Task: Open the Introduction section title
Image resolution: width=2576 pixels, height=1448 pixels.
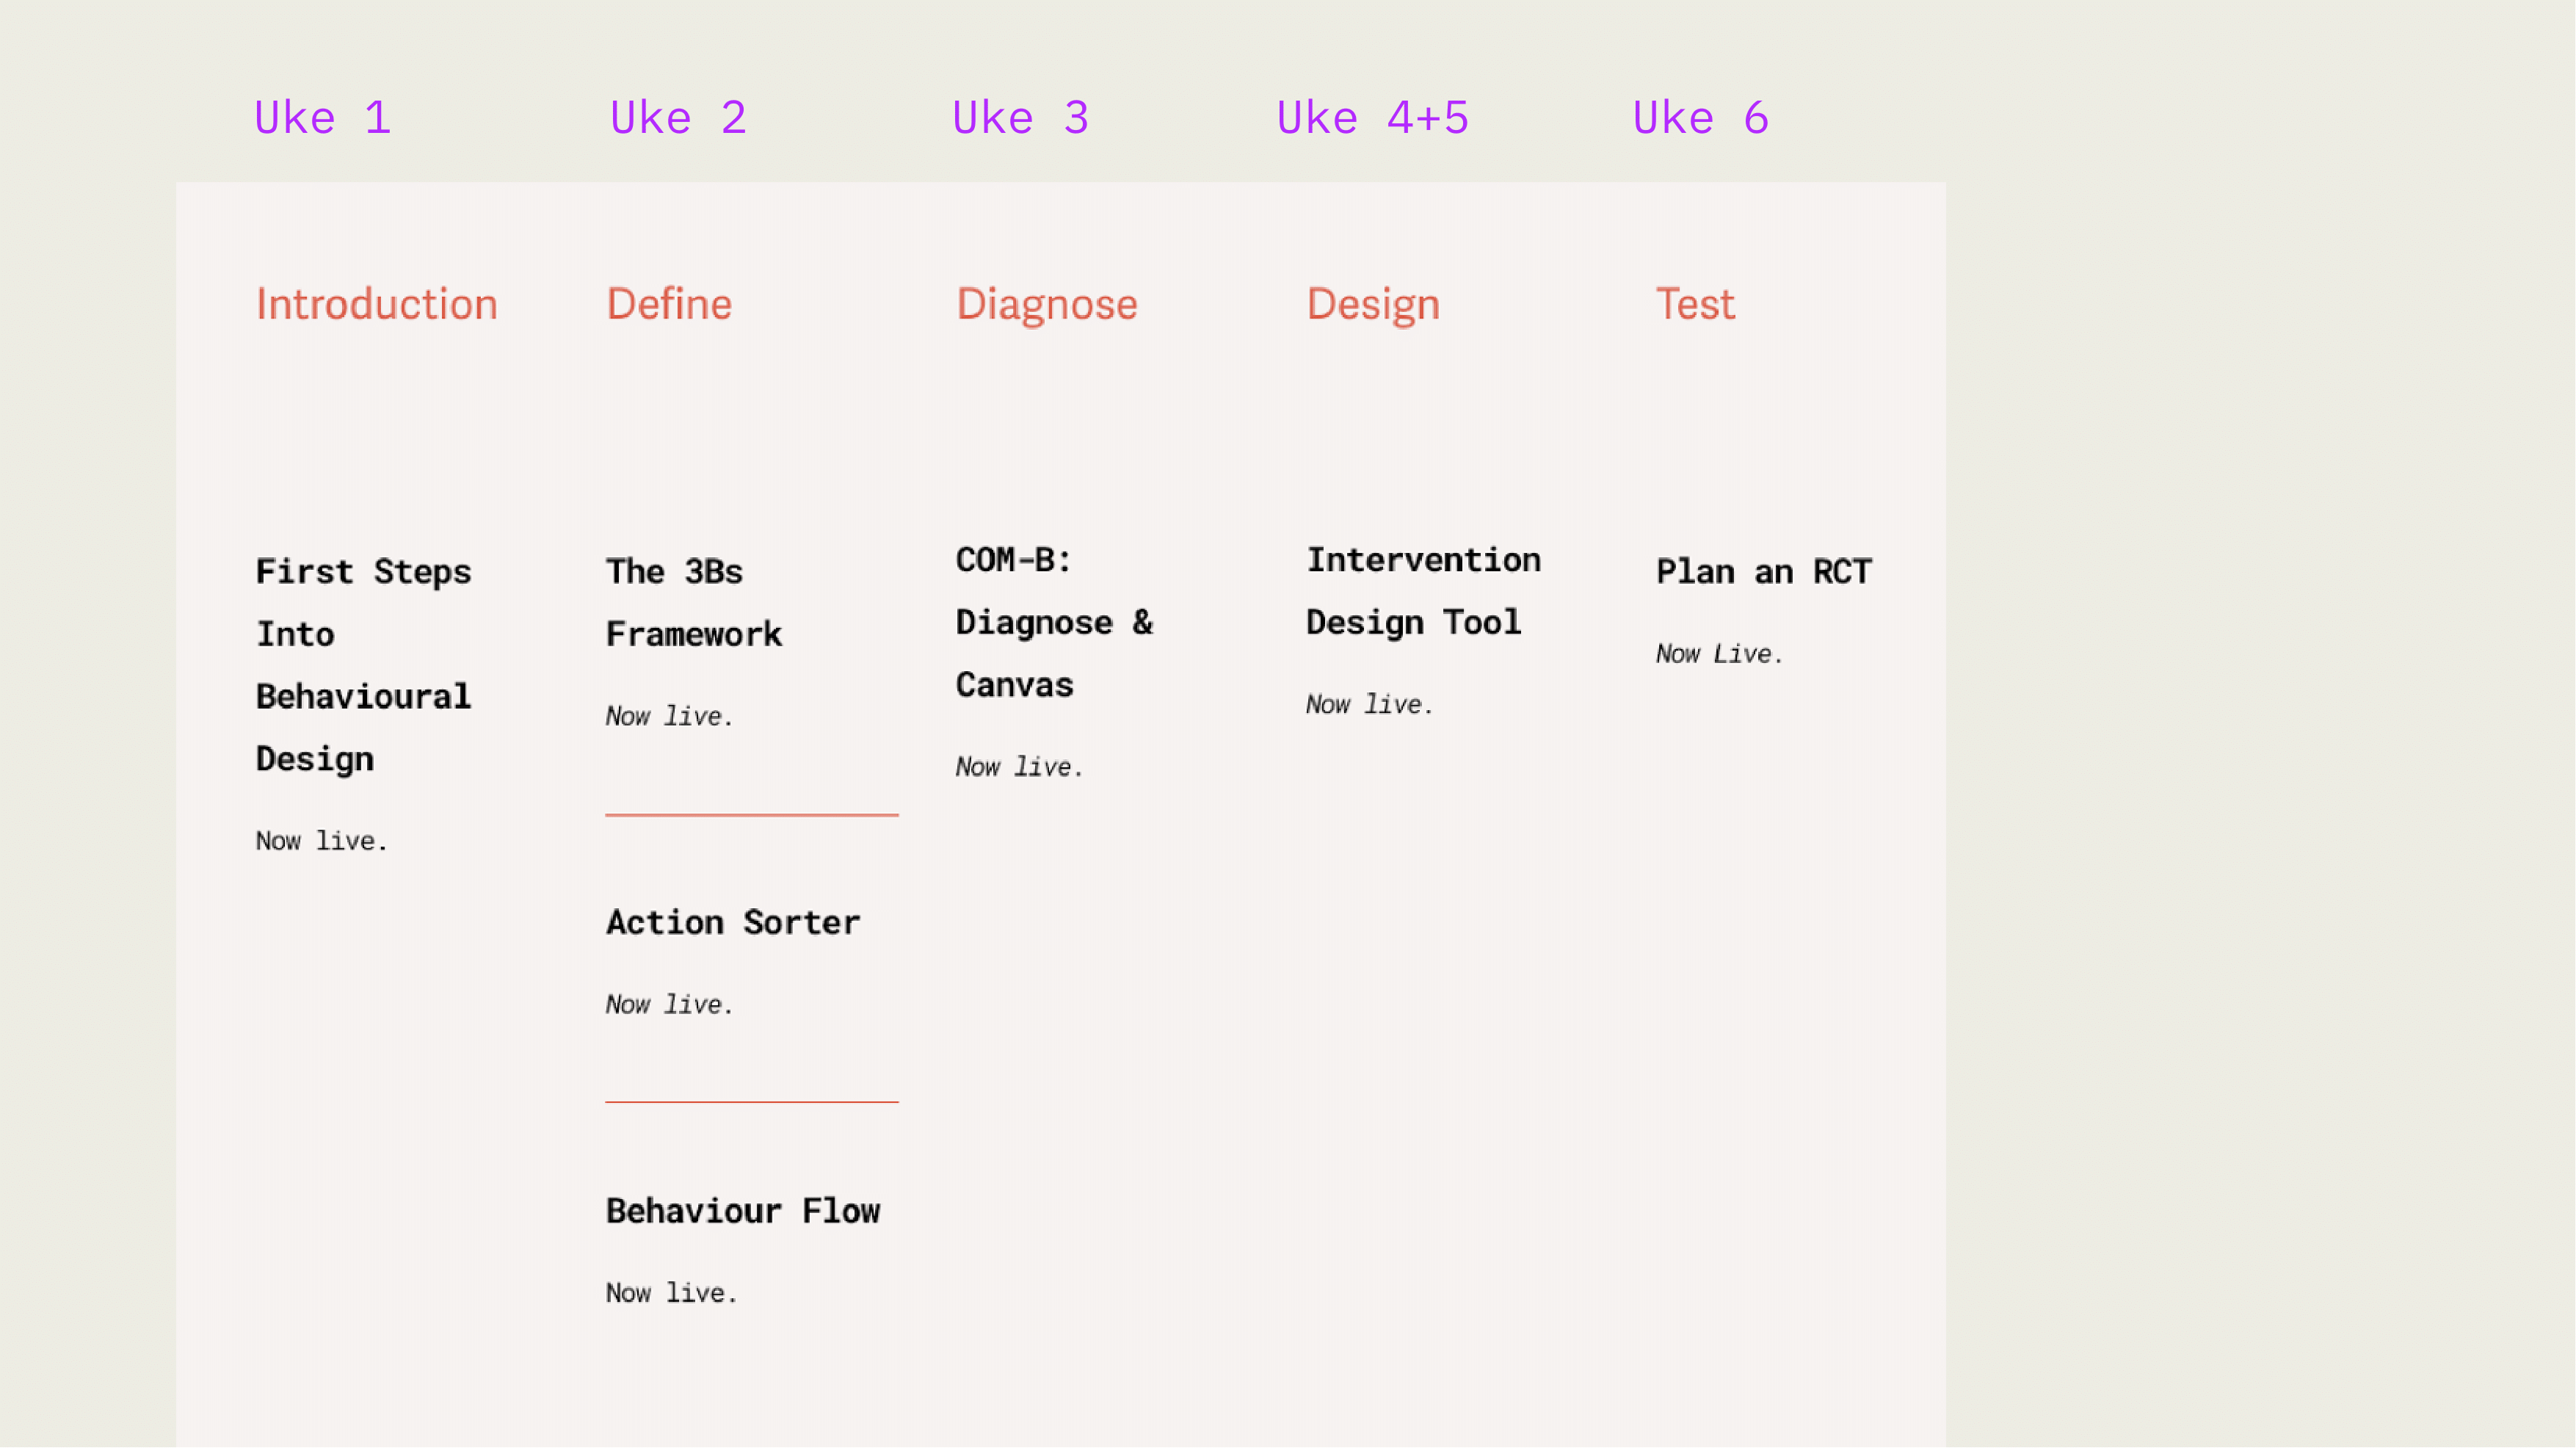Action: coord(377,304)
